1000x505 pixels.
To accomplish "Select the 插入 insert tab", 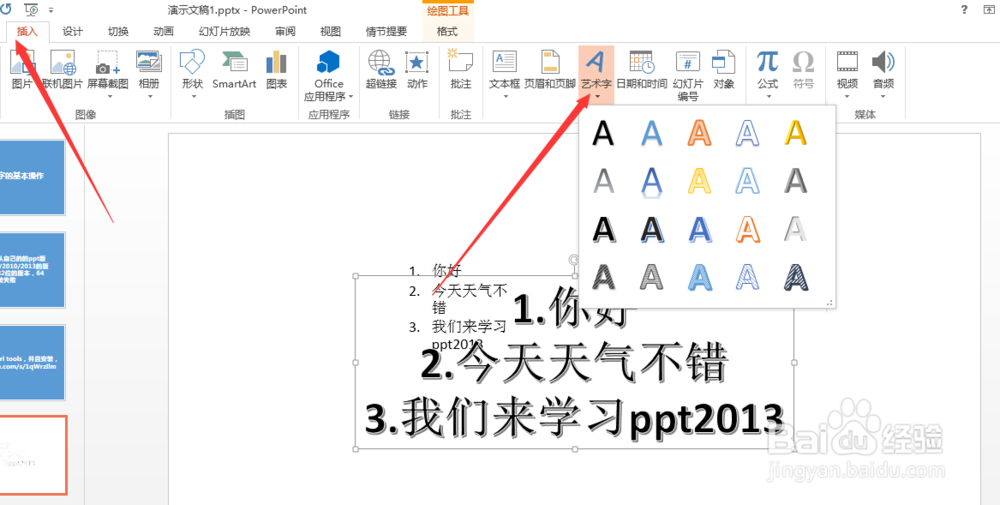I will 27,31.
